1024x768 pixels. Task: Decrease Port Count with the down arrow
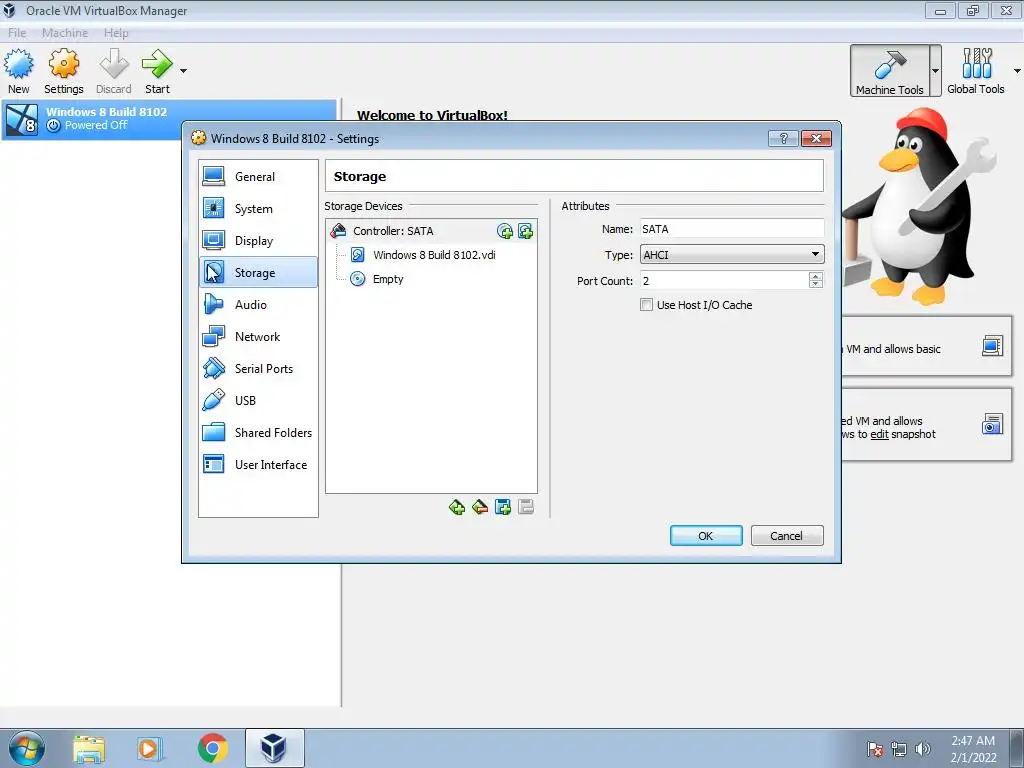pyautogui.click(x=816, y=285)
